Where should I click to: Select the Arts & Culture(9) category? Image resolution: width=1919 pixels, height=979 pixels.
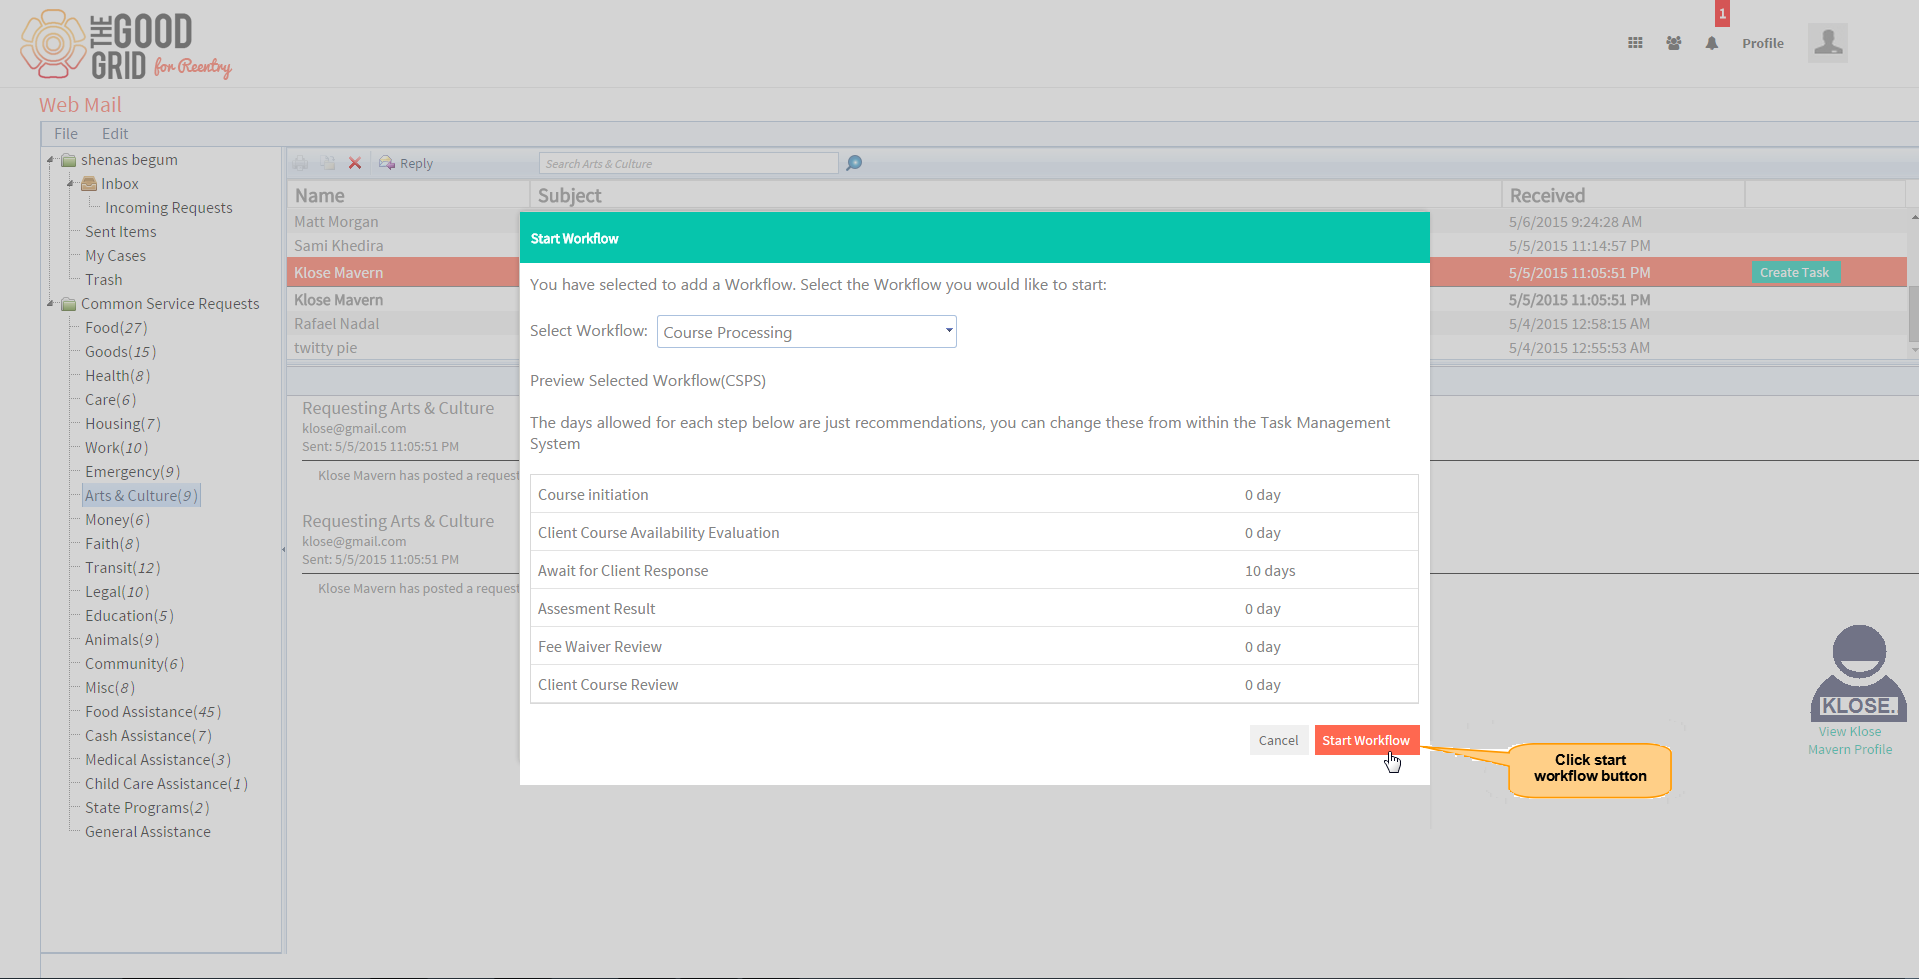pos(141,496)
